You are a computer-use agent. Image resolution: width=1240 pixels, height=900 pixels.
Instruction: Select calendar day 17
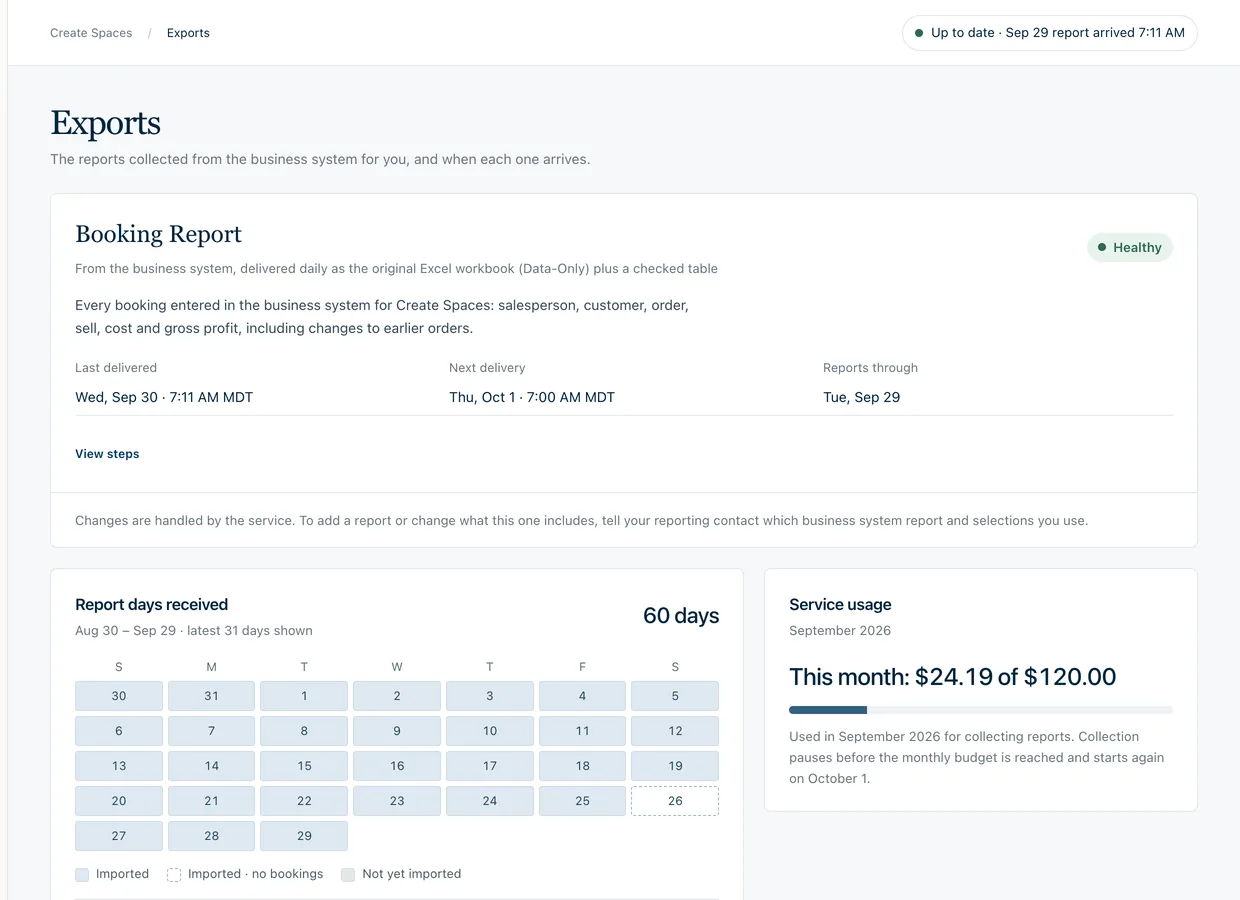pos(490,766)
